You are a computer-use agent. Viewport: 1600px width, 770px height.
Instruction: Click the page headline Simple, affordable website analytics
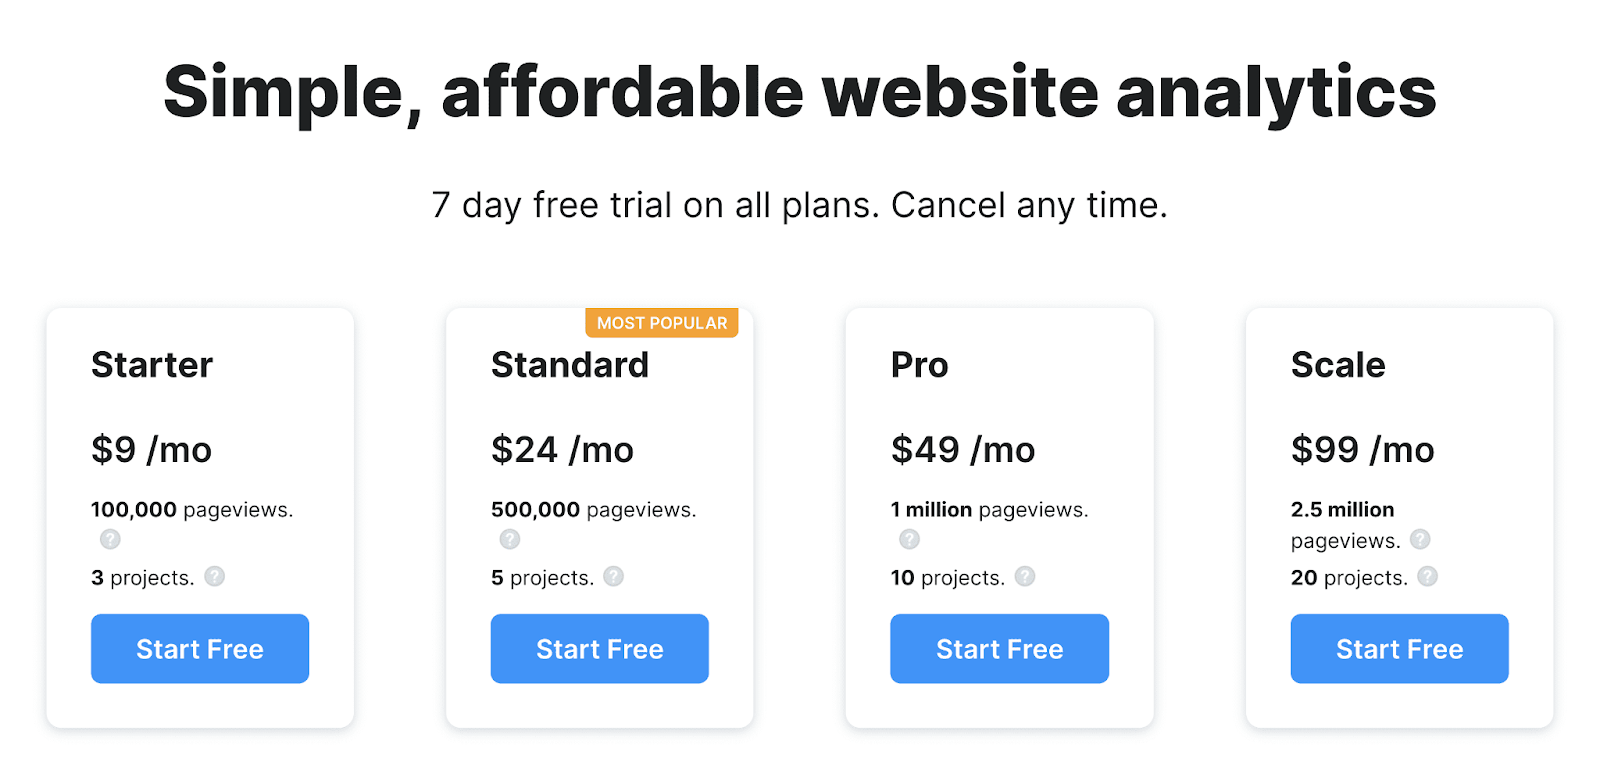click(x=799, y=92)
